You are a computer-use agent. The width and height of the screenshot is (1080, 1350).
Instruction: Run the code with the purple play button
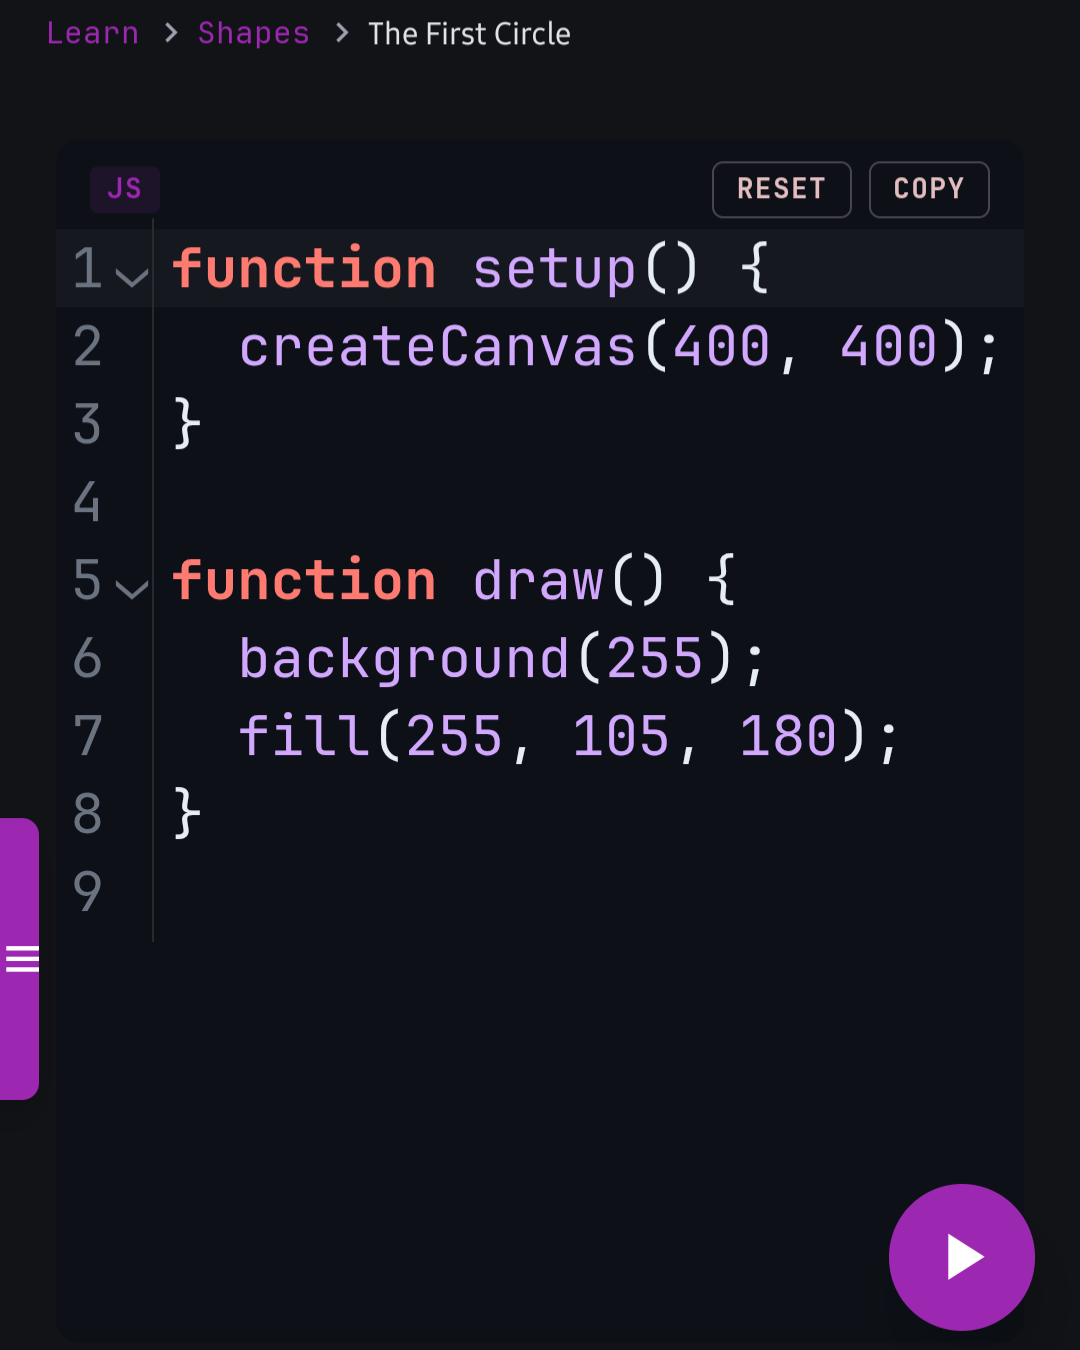(x=961, y=1257)
